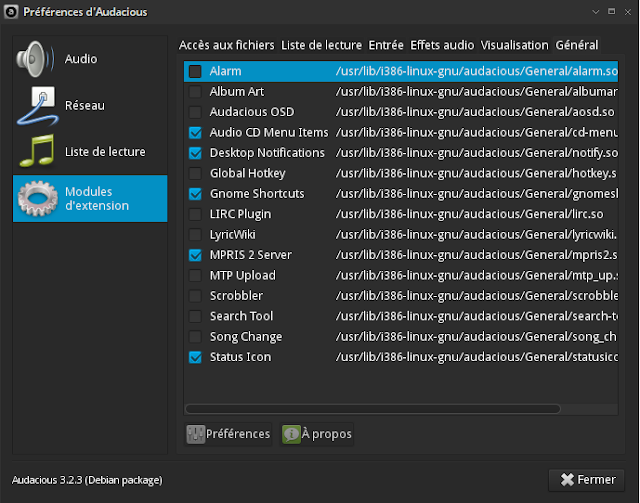This screenshot has width=640, height=503.
Task: Open the Liste de lecture music note icon
Action: (x=38, y=151)
